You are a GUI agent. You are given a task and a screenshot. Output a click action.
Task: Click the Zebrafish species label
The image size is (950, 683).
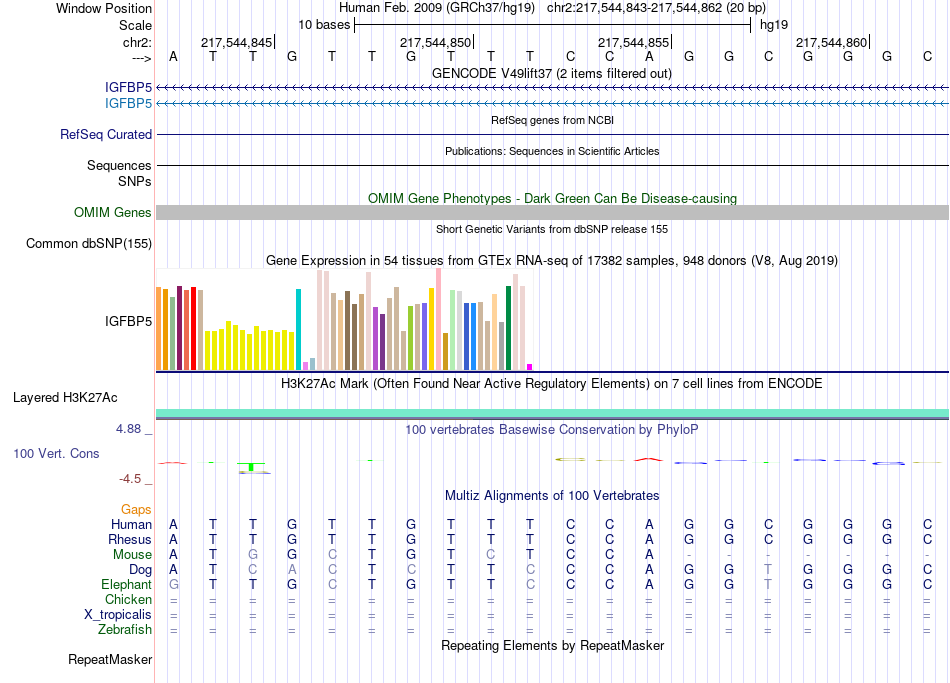tap(125, 630)
